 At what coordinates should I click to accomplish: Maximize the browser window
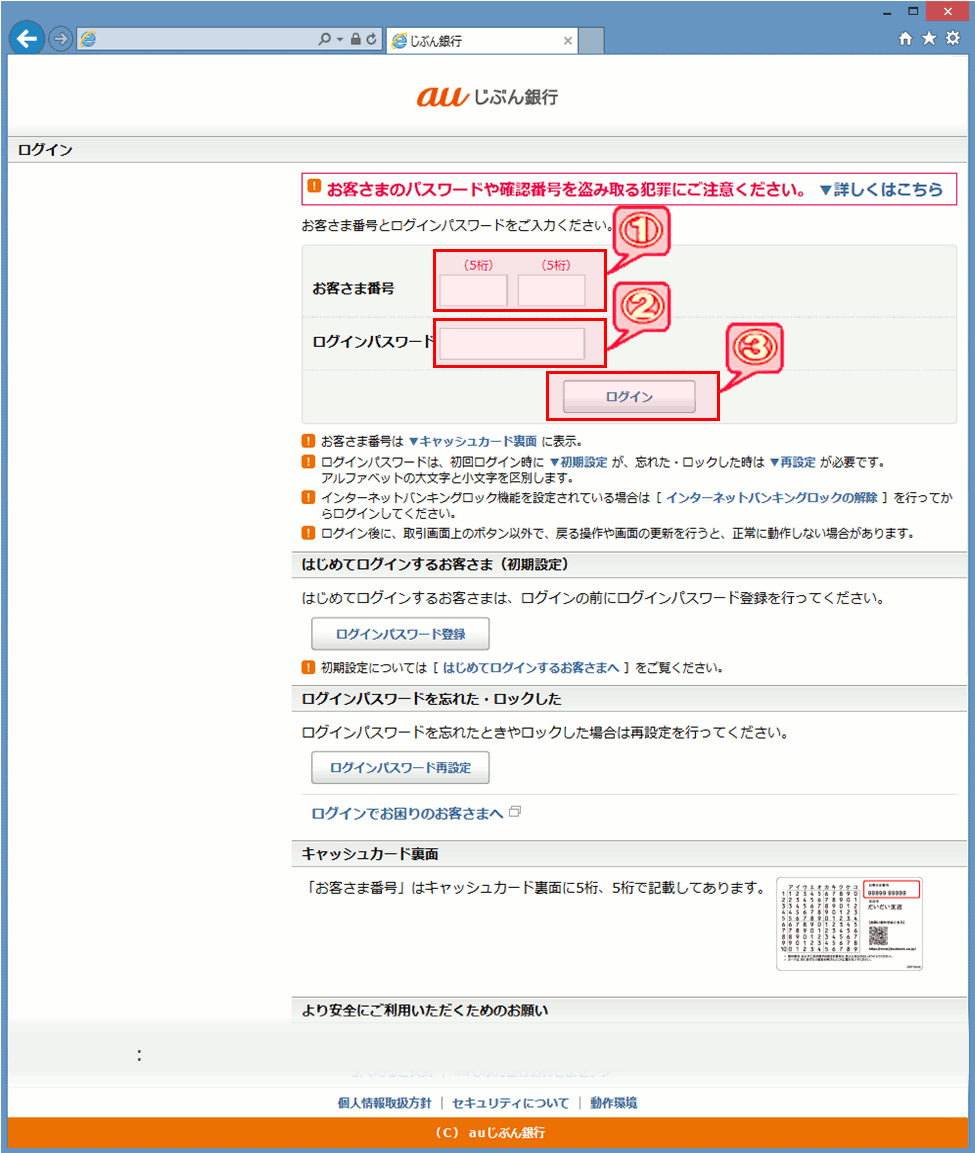click(913, 12)
